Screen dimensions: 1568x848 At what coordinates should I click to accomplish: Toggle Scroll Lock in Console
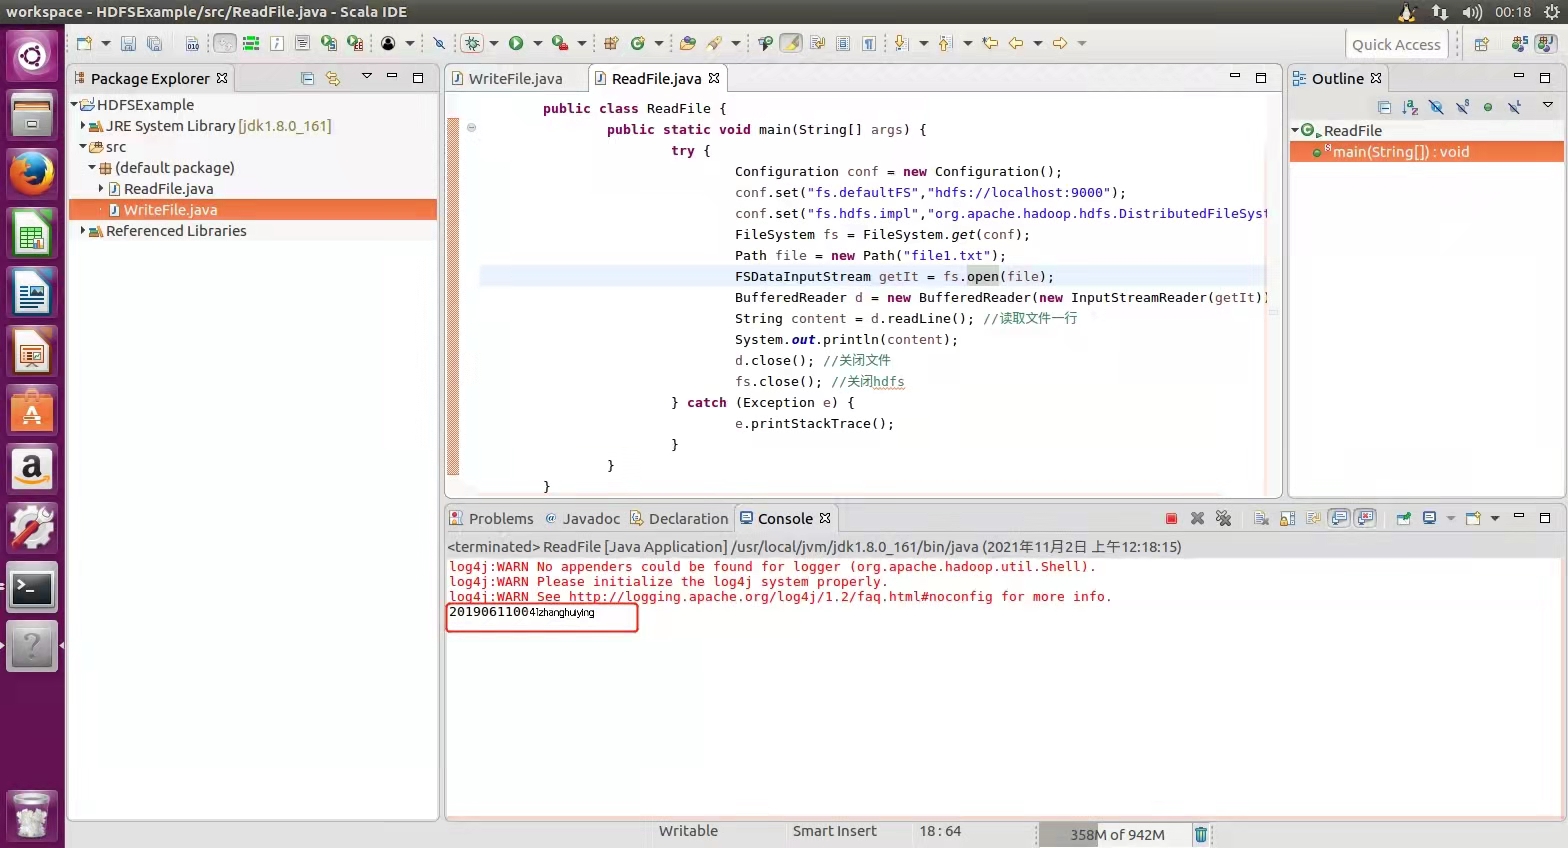pos(1287,518)
